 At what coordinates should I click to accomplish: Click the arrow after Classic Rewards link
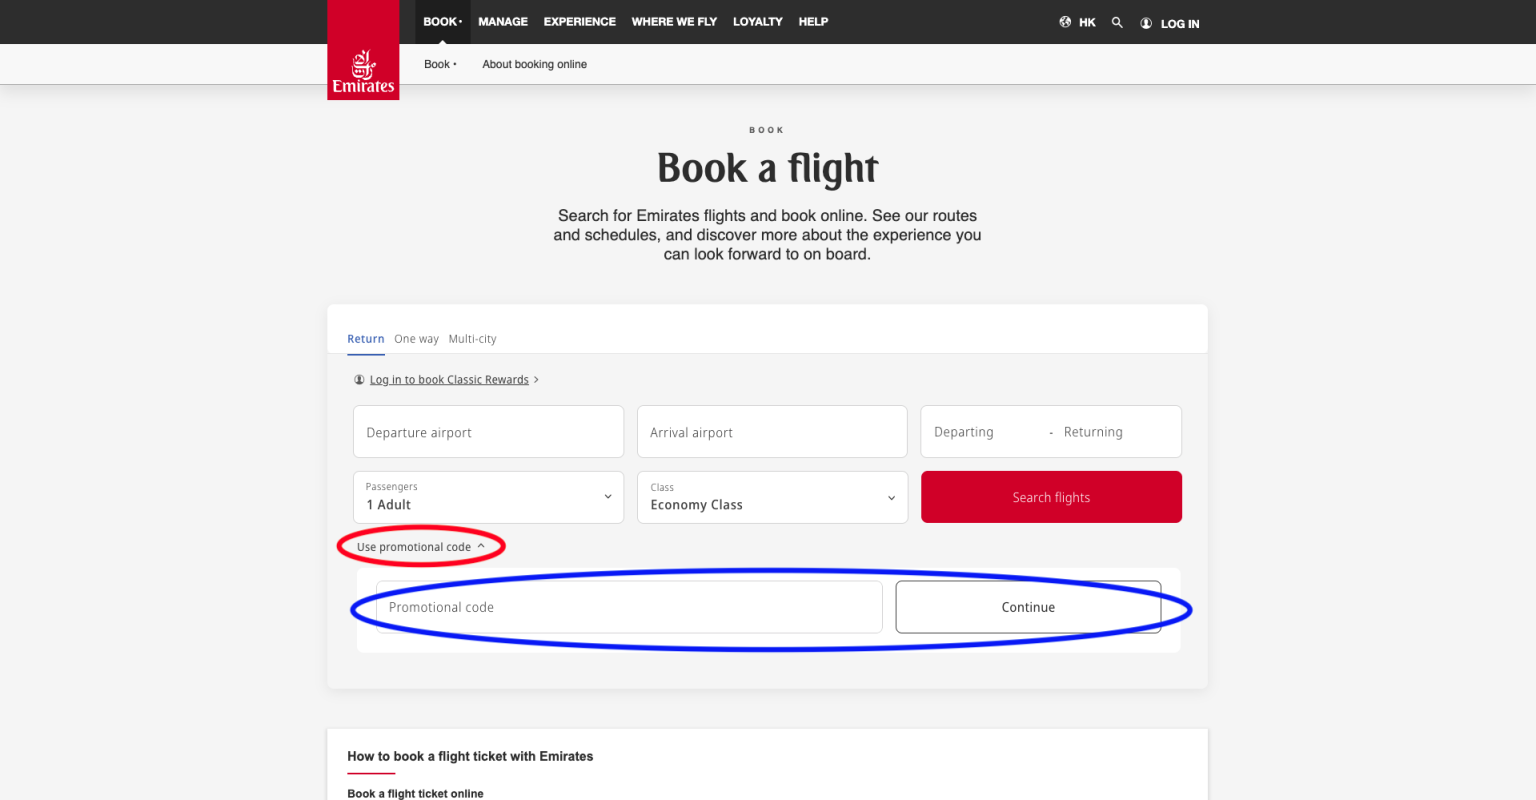tap(537, 379)
